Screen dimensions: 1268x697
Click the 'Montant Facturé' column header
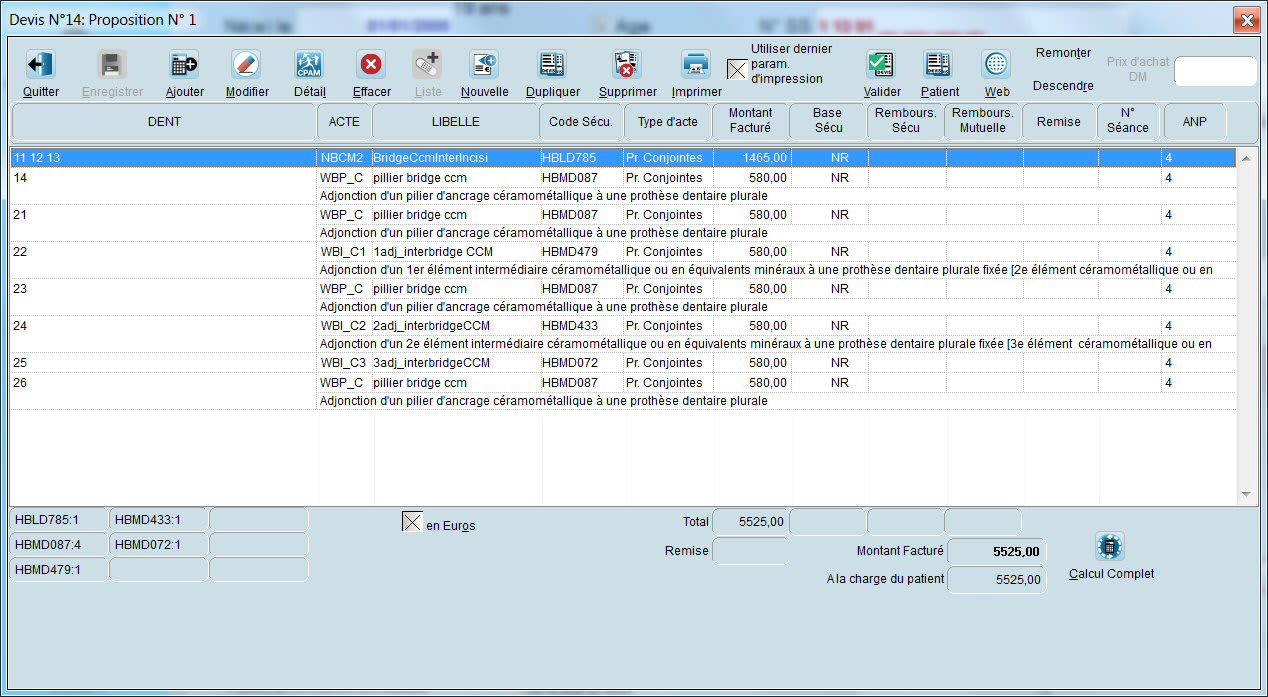coord(750,121)
